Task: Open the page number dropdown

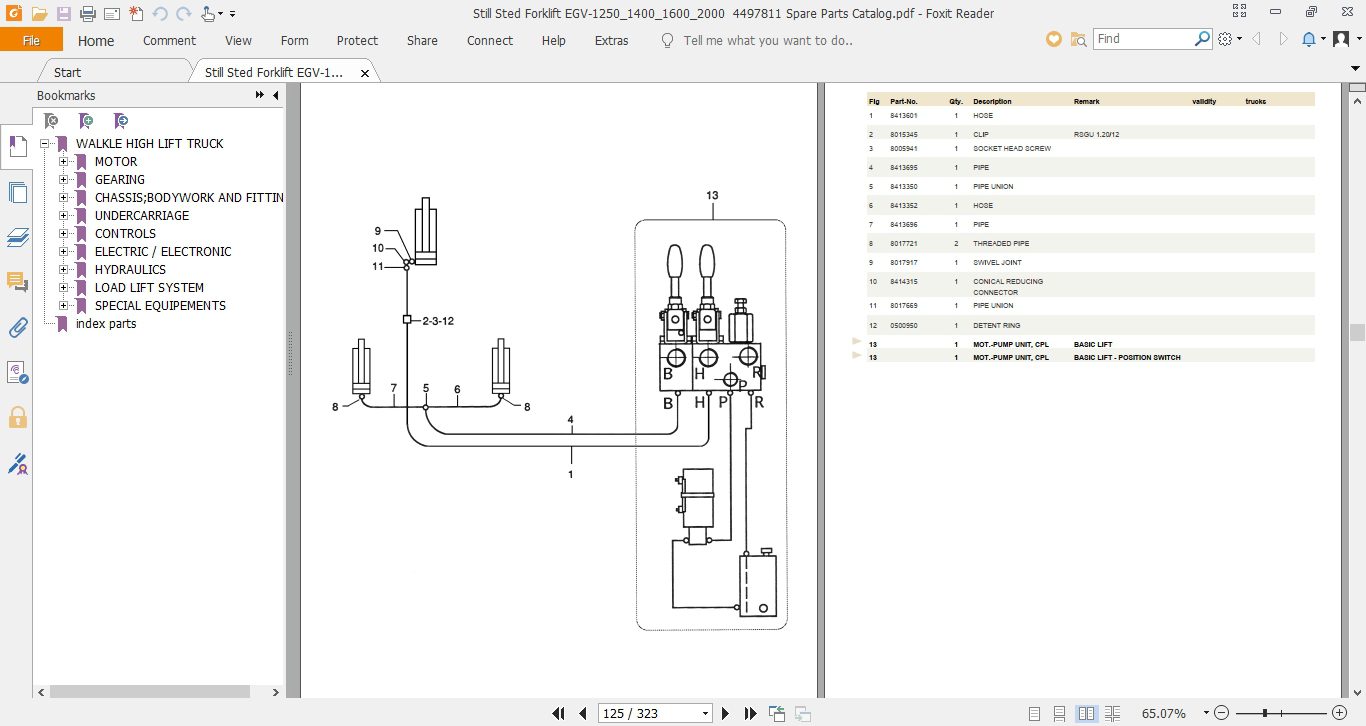Action: click(706, 713)
